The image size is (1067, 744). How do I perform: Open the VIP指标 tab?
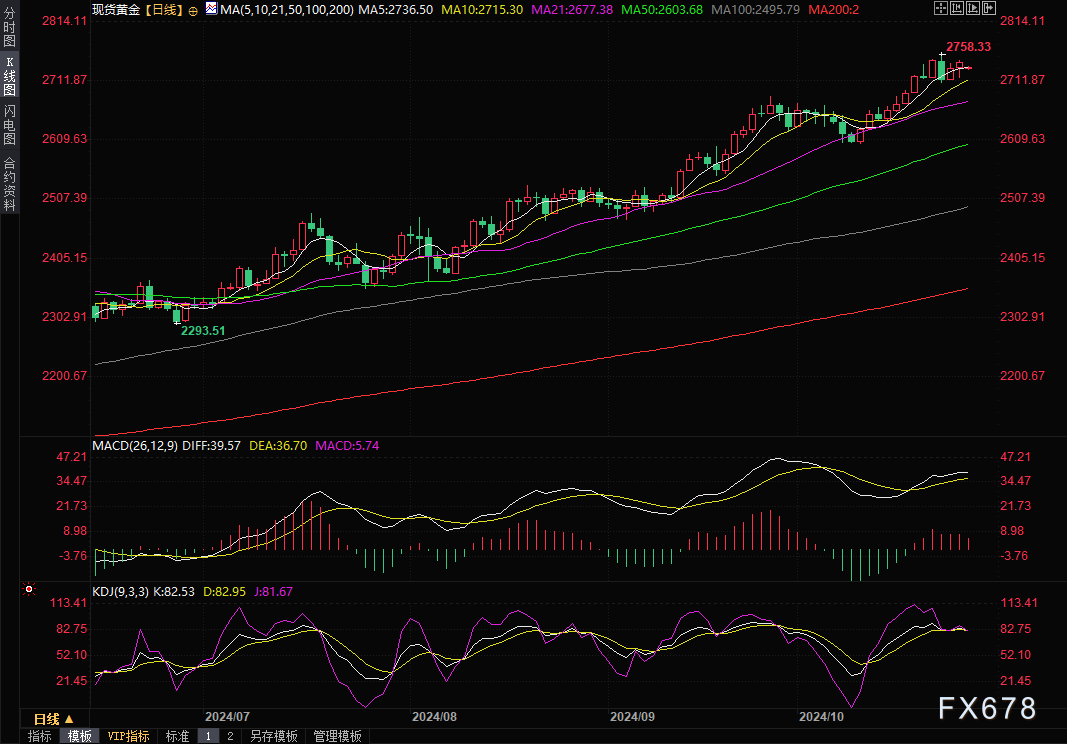[128, 736]
